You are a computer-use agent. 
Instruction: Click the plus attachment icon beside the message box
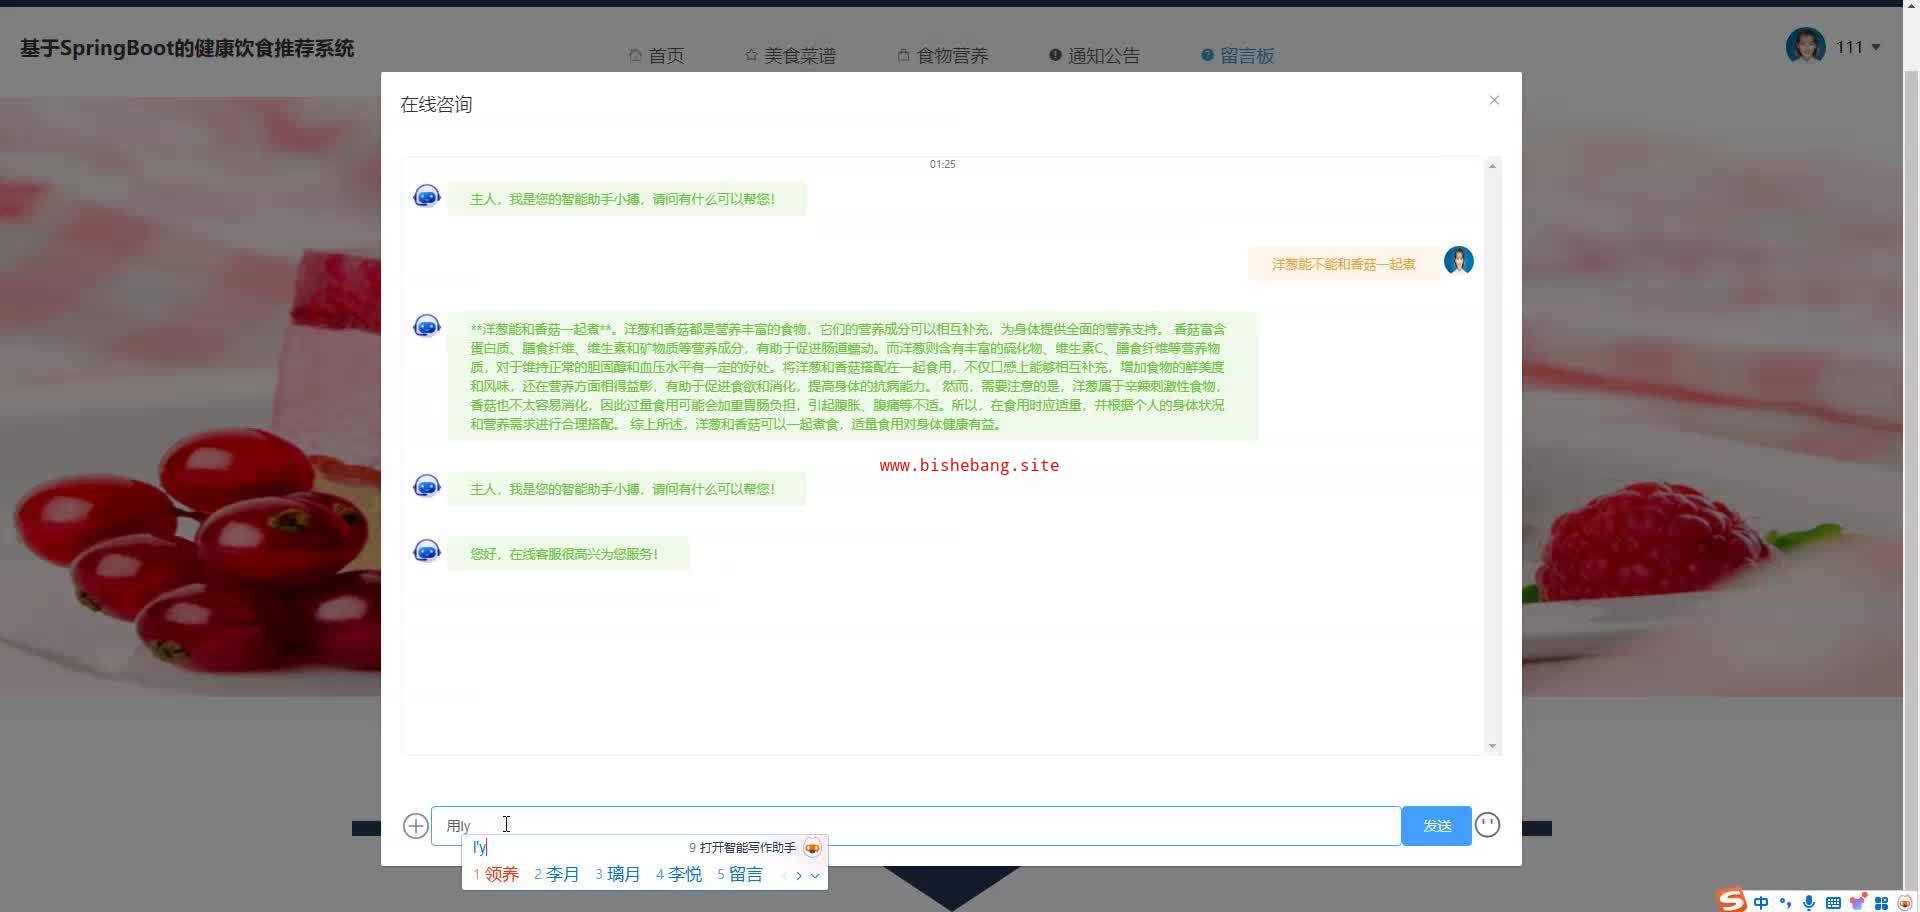tap(416, 826)
